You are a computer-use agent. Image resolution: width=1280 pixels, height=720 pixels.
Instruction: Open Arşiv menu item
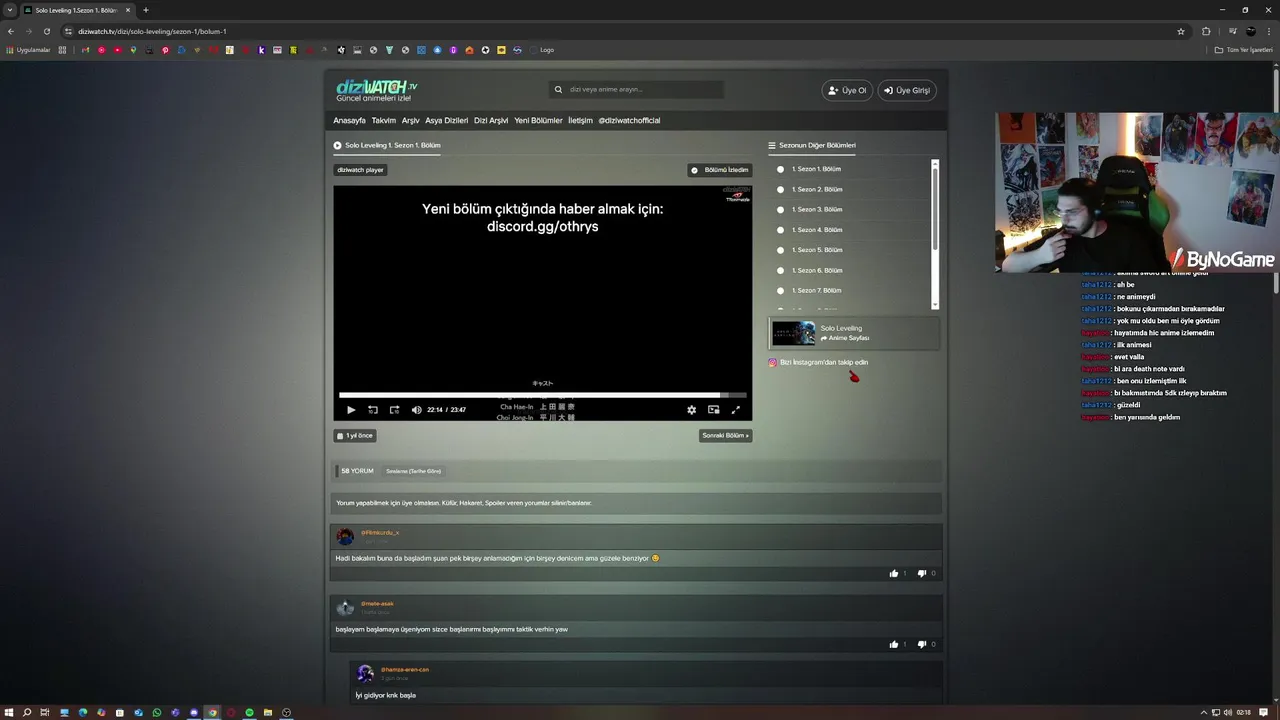pyautogui.click(x=411, y=120)
